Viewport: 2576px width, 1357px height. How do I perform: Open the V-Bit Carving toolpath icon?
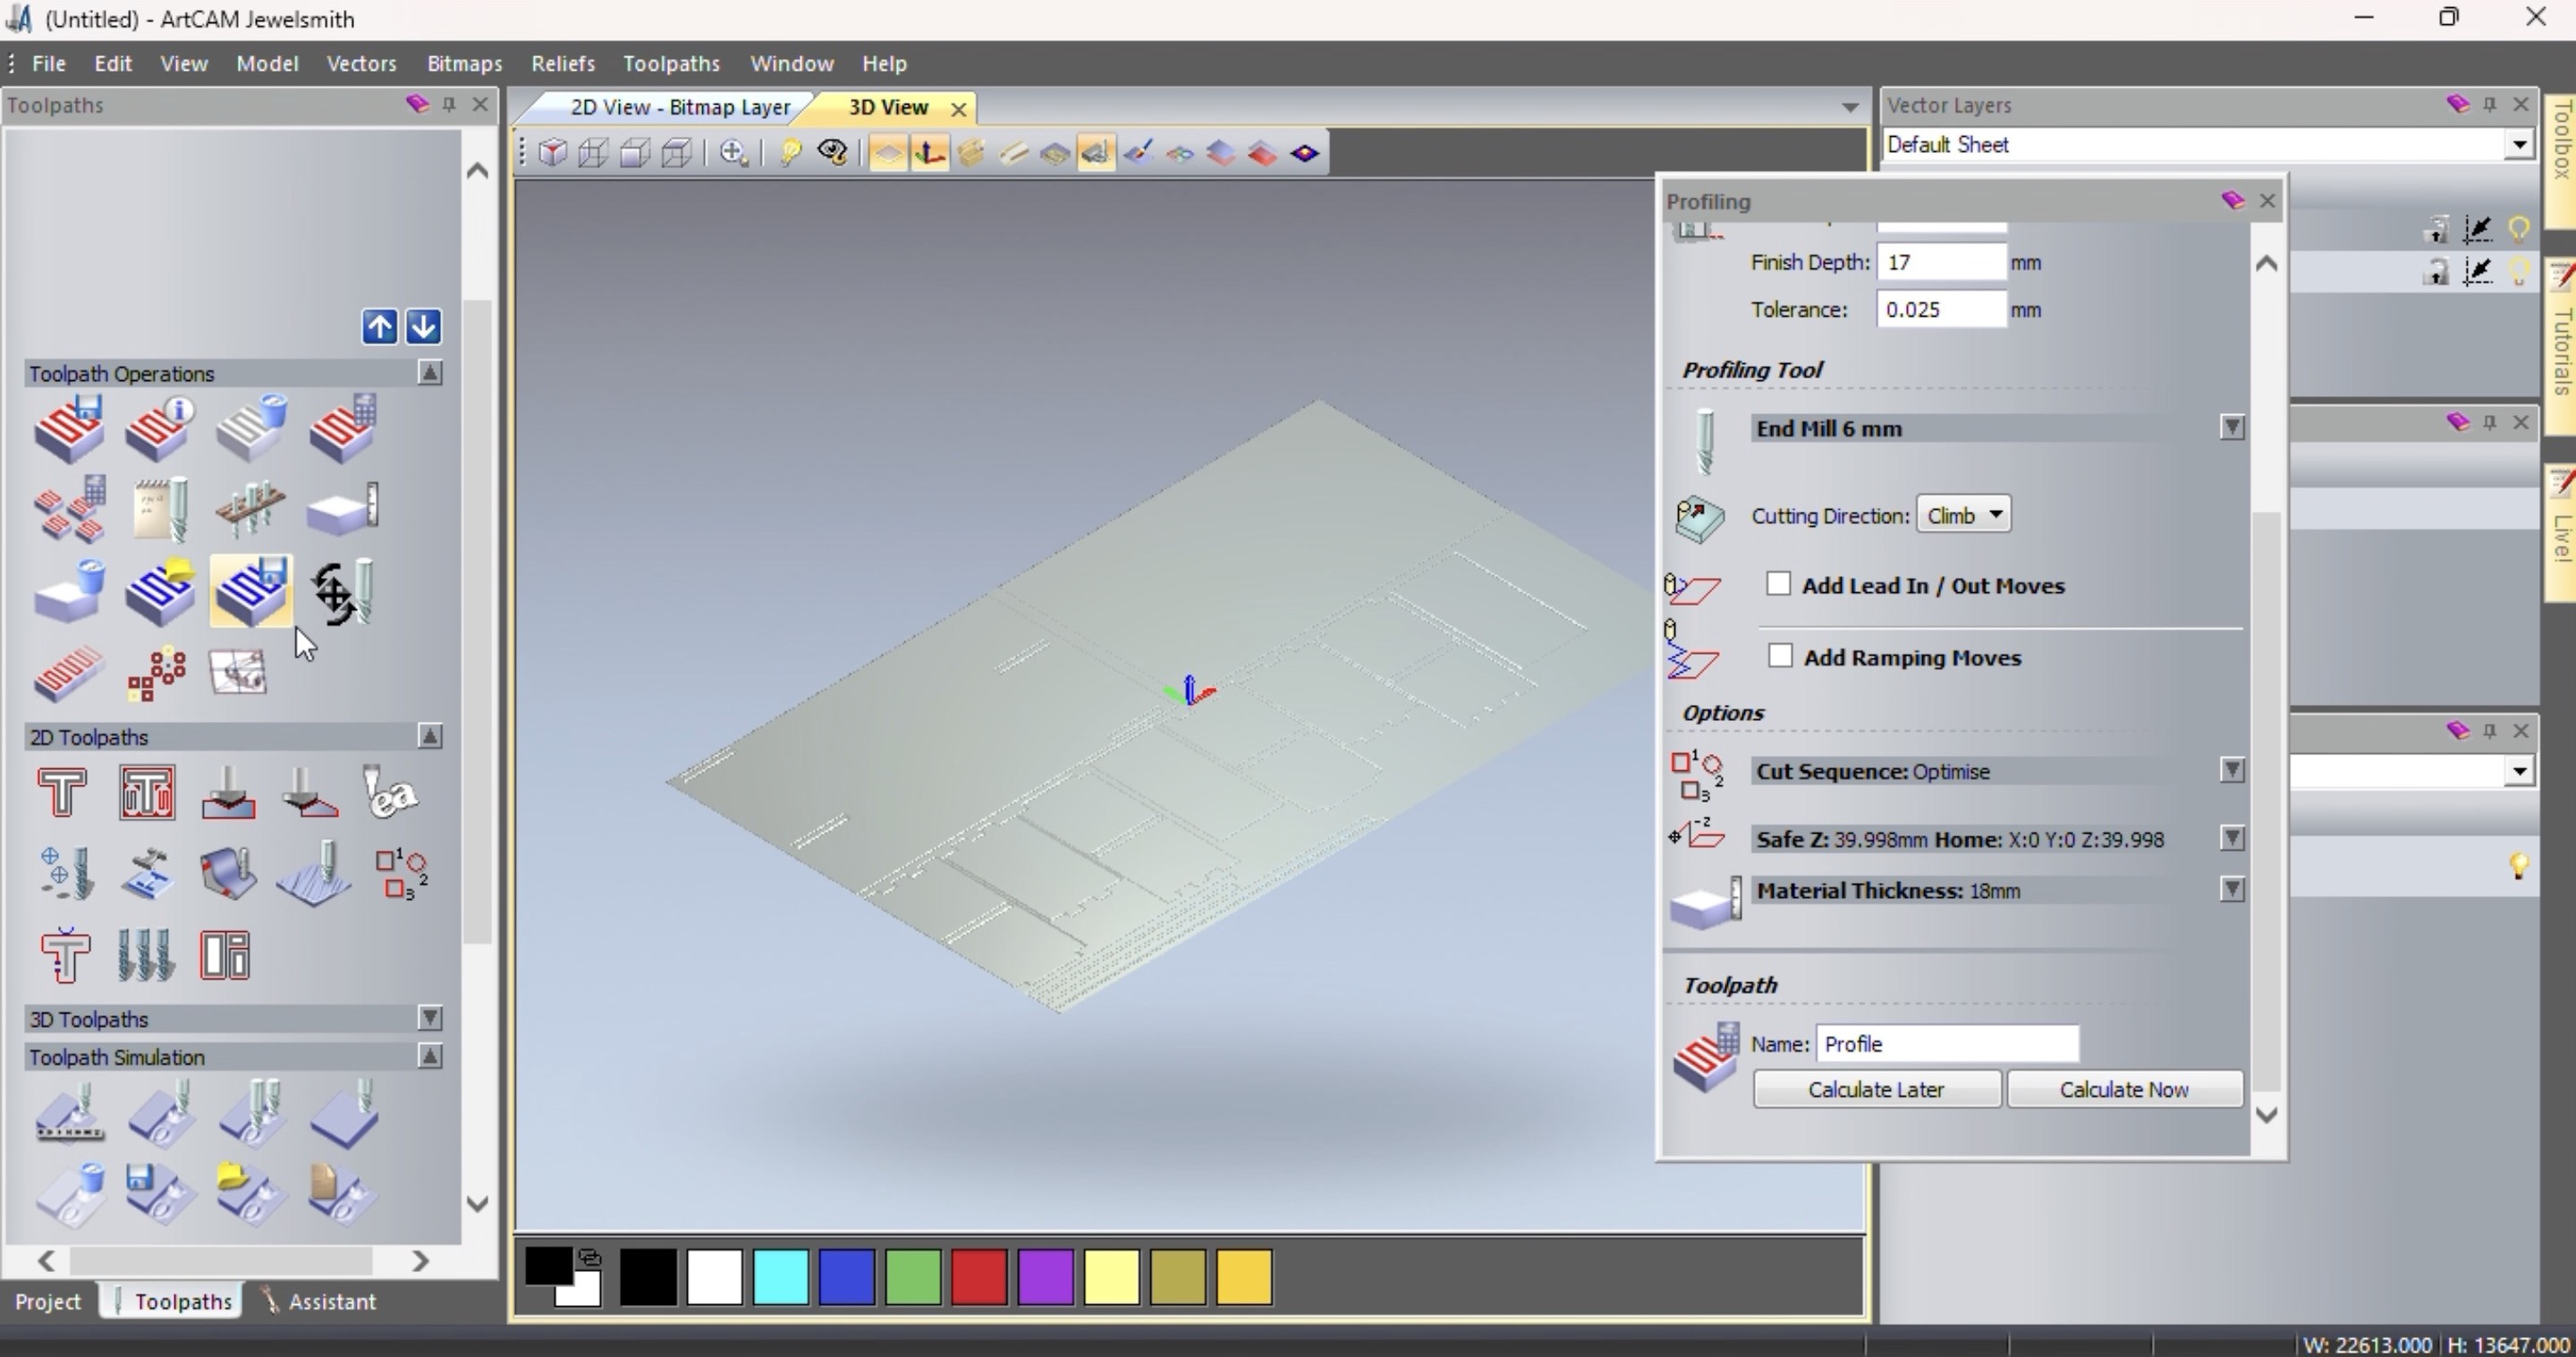click(x=228, y=793)
